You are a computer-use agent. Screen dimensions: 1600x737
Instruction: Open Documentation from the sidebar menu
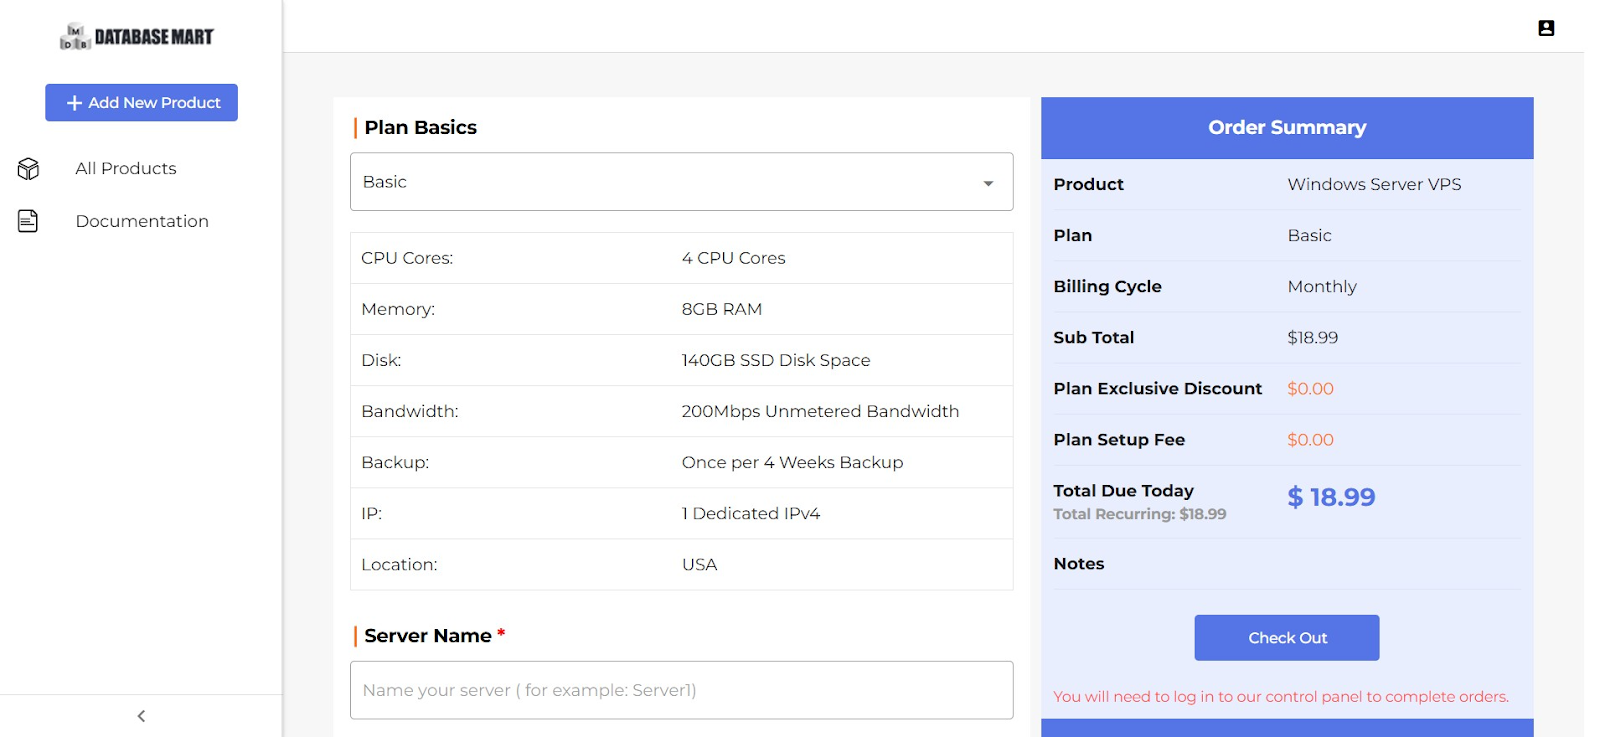click(142, 221)
